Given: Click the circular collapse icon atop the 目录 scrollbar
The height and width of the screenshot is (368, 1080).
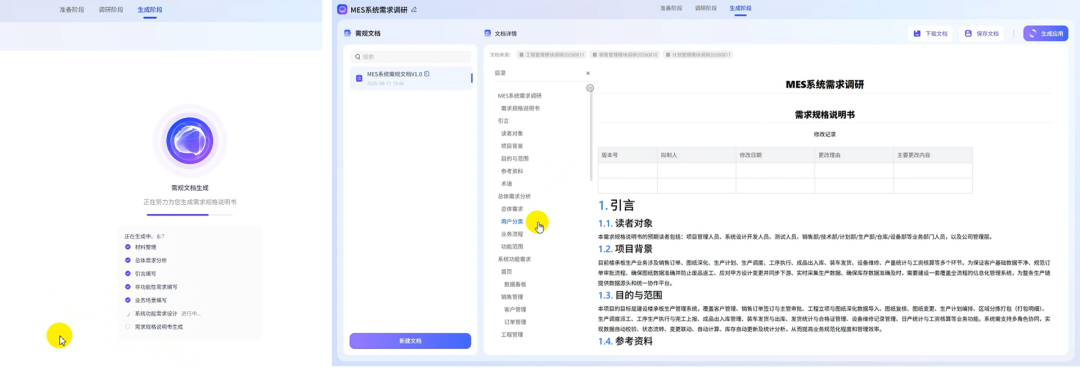Looking at the screenshot, I should [590, 88].
